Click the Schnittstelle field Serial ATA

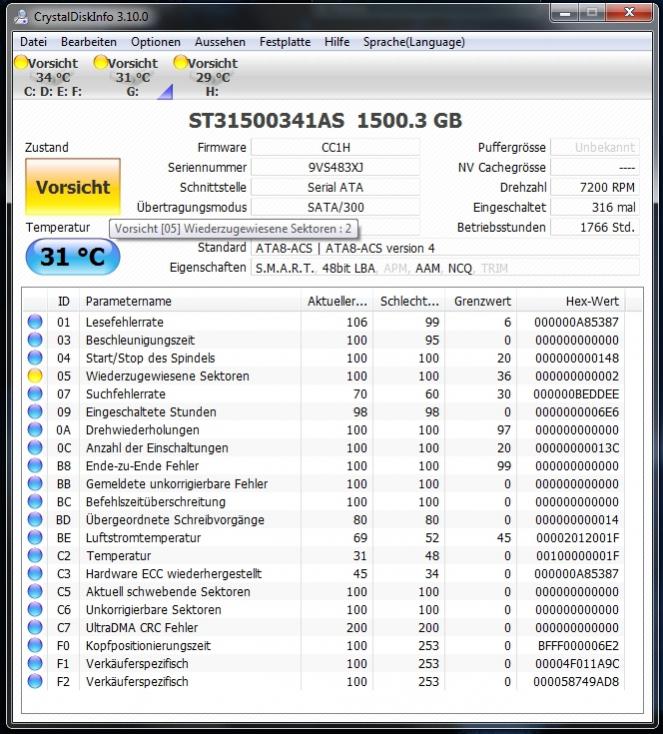tap(335, 187)
